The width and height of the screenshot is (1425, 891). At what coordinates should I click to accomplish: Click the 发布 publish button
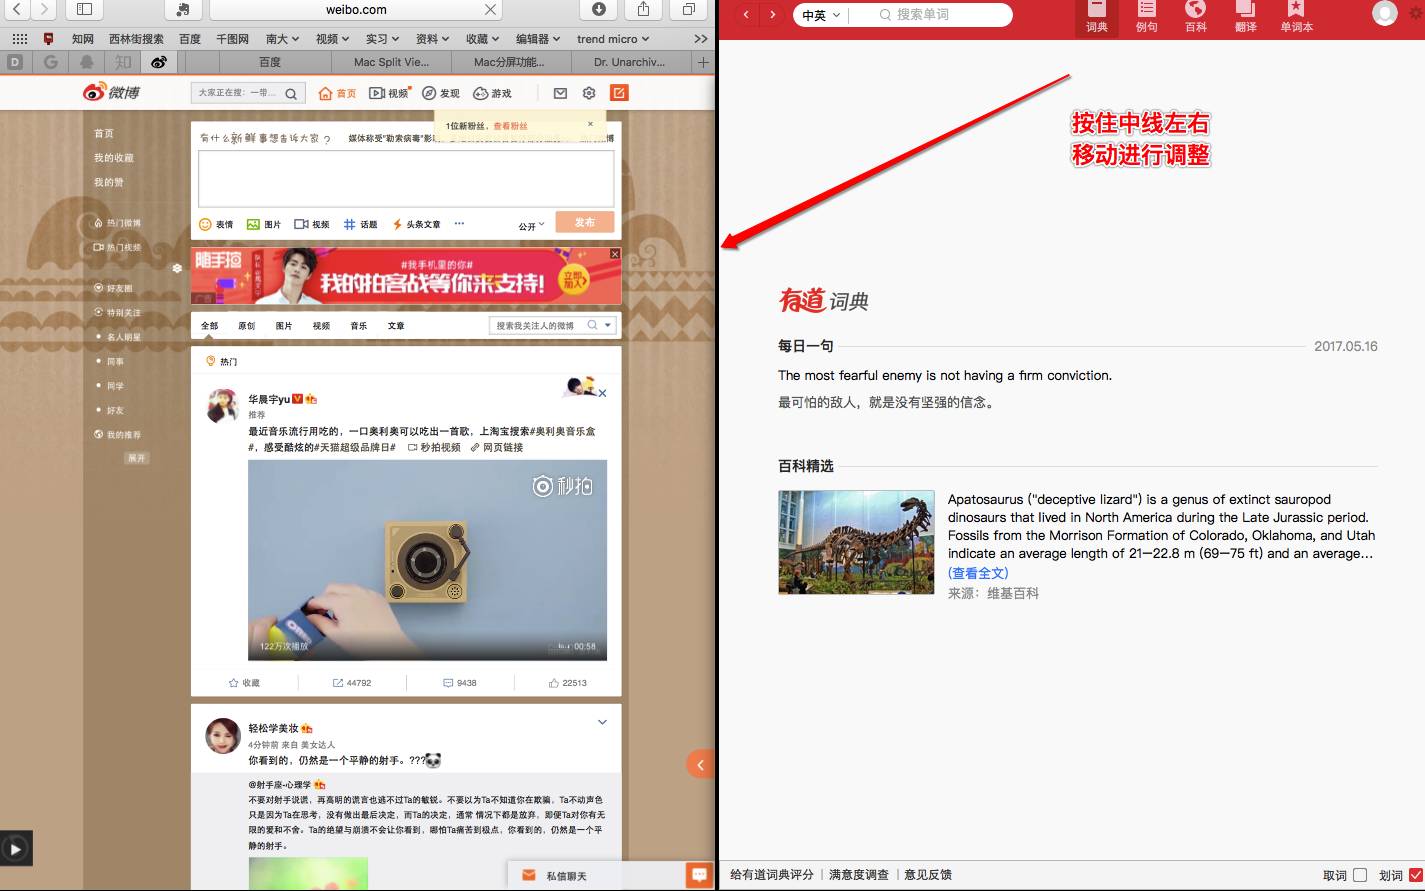point(584,222)
